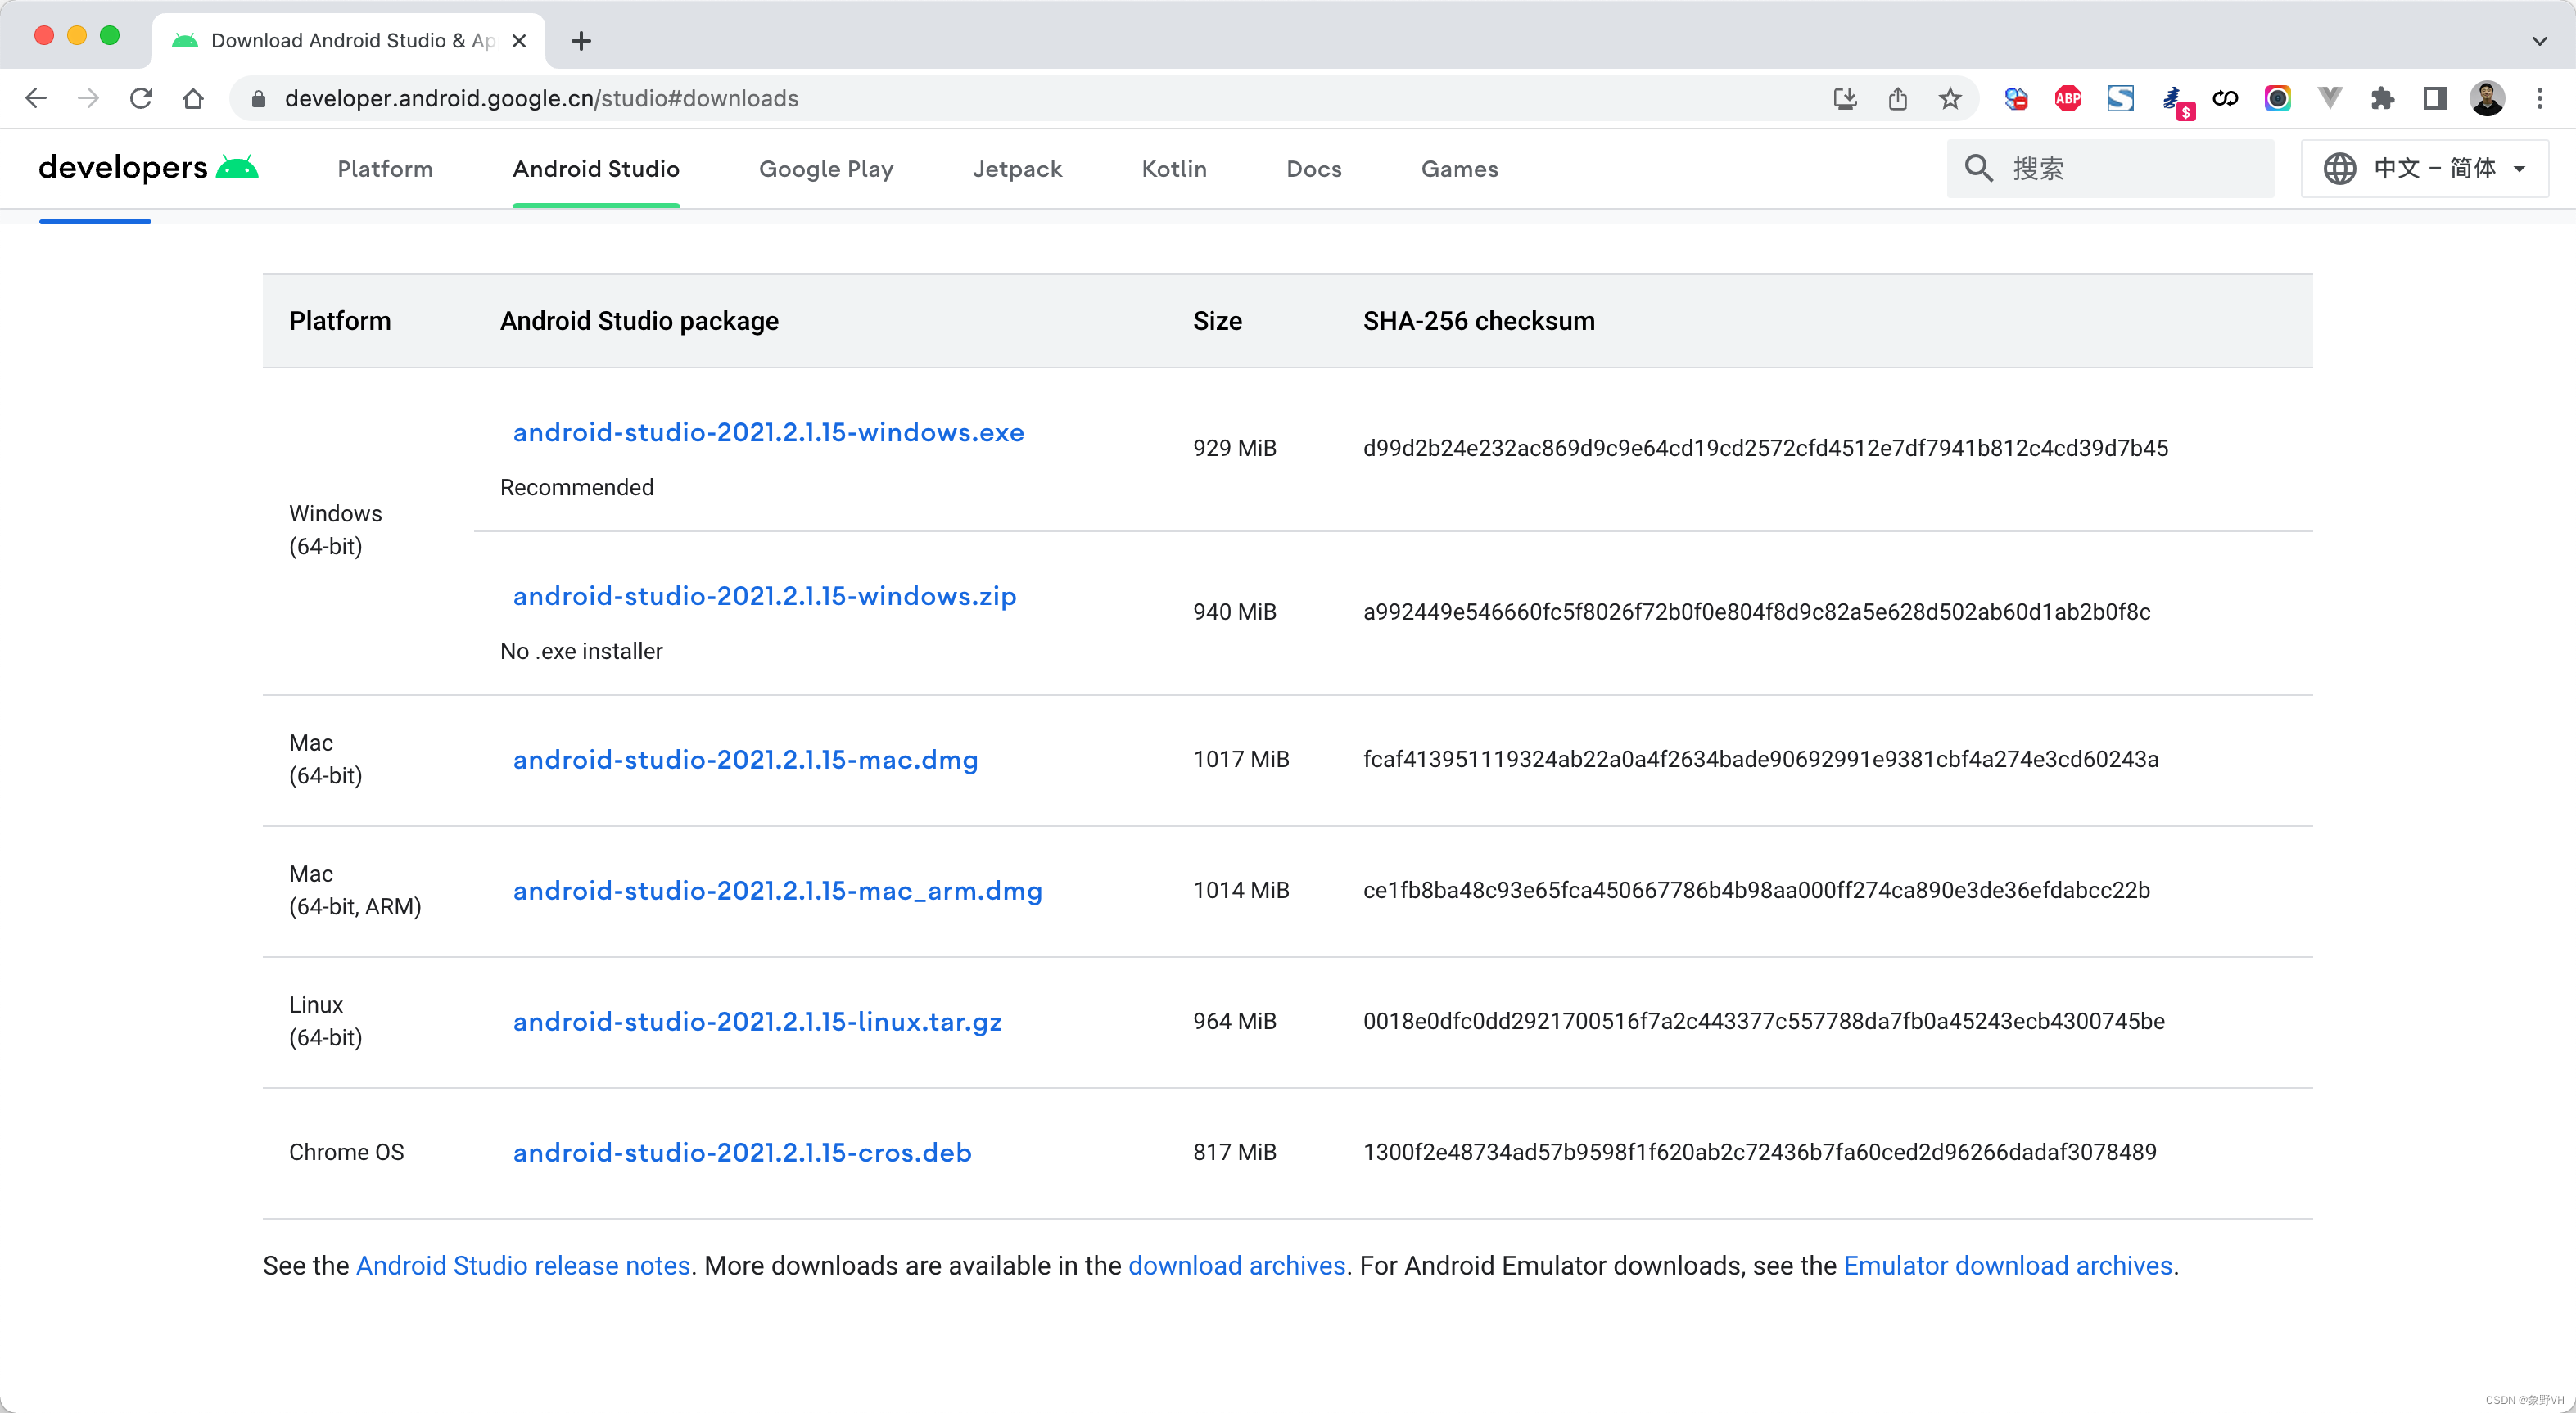
Task: Open the blue S extension
Action: coord(2120,98)
